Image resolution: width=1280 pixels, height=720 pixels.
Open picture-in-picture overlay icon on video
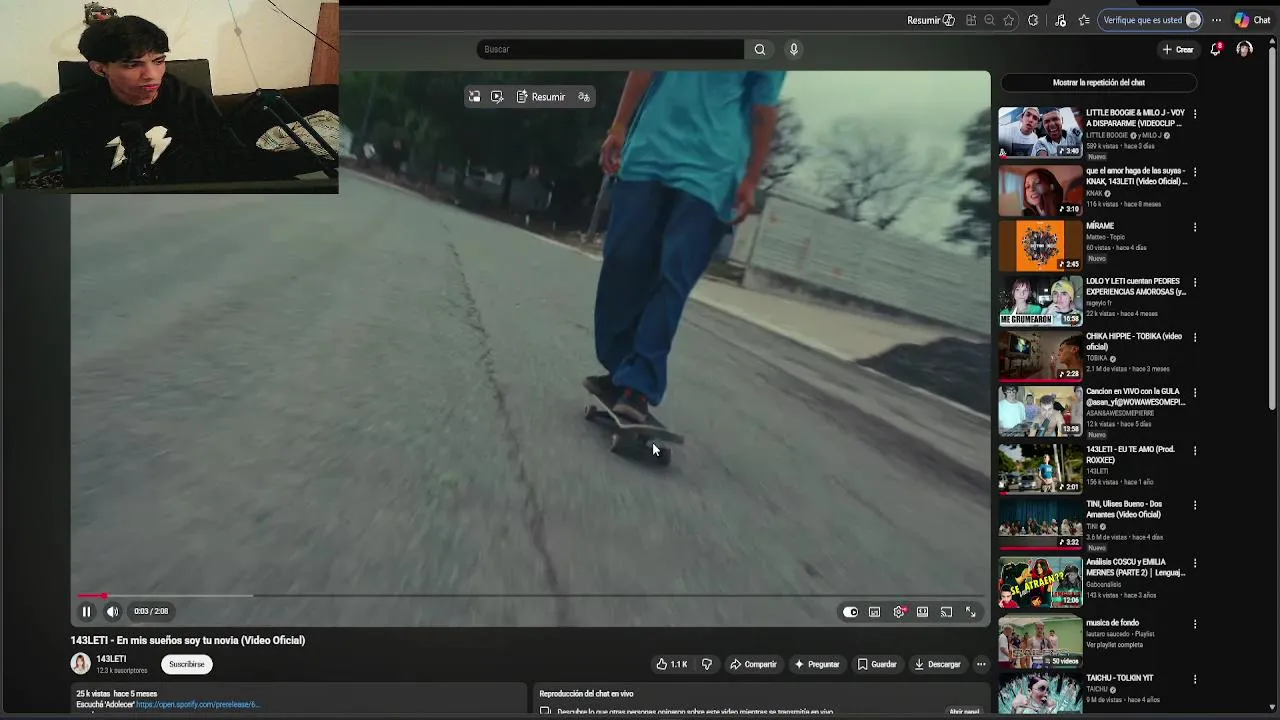[x=474, y=97]
